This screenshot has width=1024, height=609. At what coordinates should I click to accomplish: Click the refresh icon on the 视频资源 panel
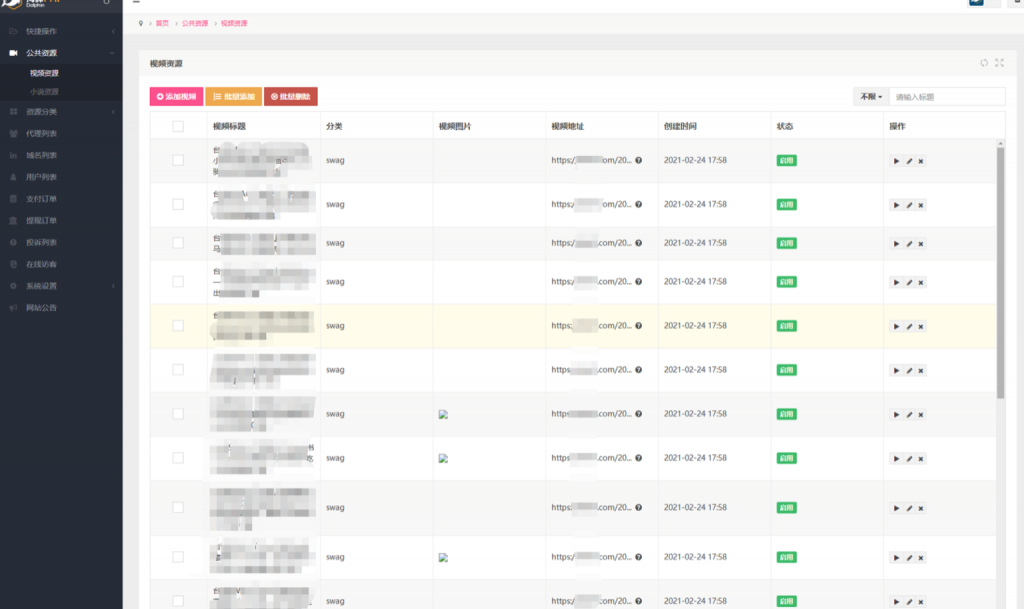tap(984, 63)
